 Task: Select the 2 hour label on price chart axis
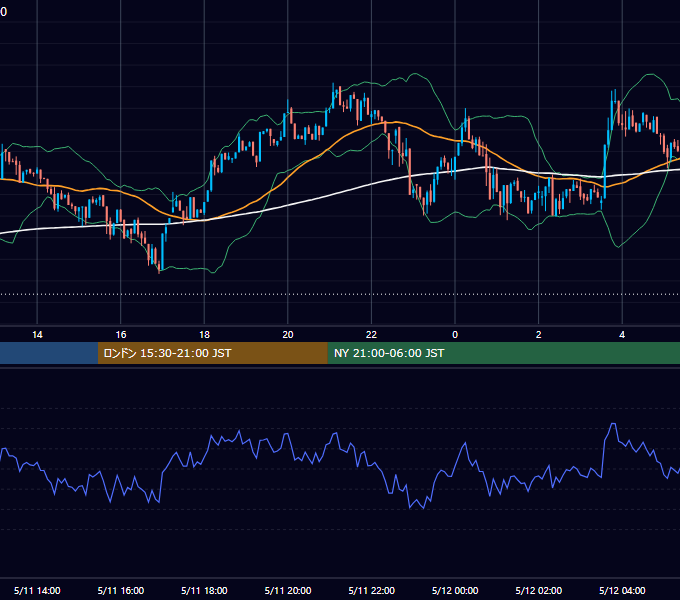pos(539,335)
